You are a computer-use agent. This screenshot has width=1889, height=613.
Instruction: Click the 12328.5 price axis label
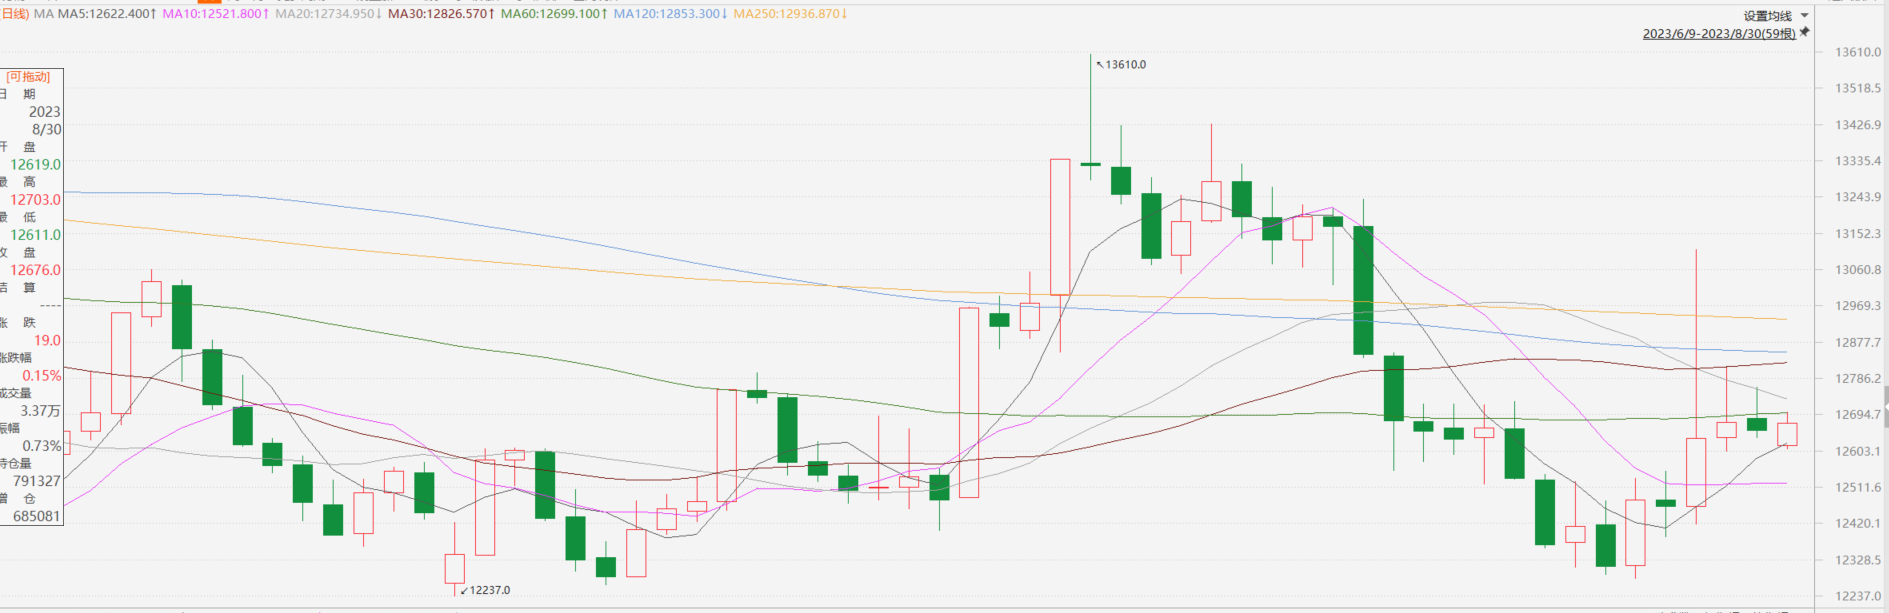coord(1858,560)
